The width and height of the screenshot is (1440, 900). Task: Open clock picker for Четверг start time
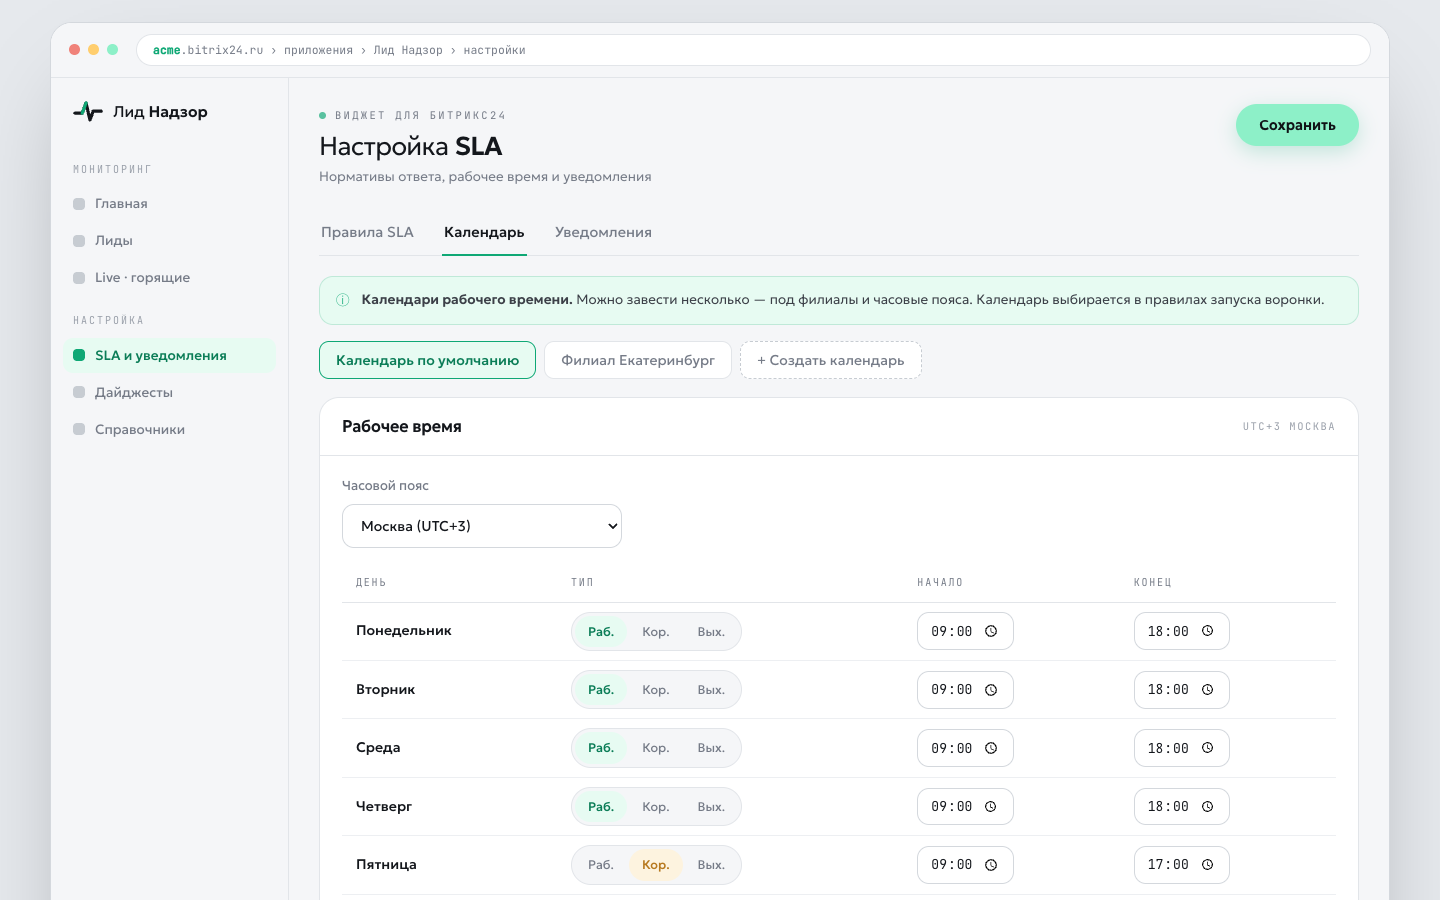(991, 807)
